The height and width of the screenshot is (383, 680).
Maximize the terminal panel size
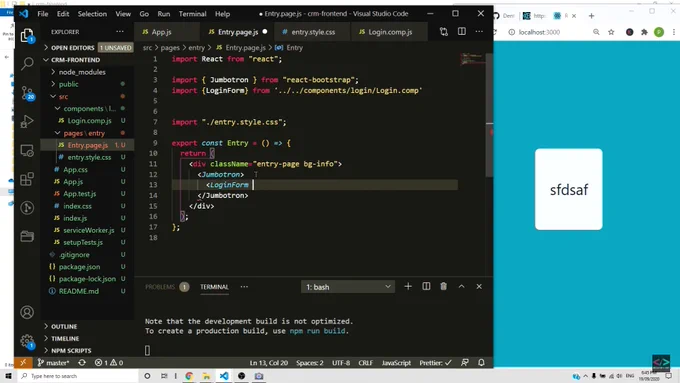461,287
